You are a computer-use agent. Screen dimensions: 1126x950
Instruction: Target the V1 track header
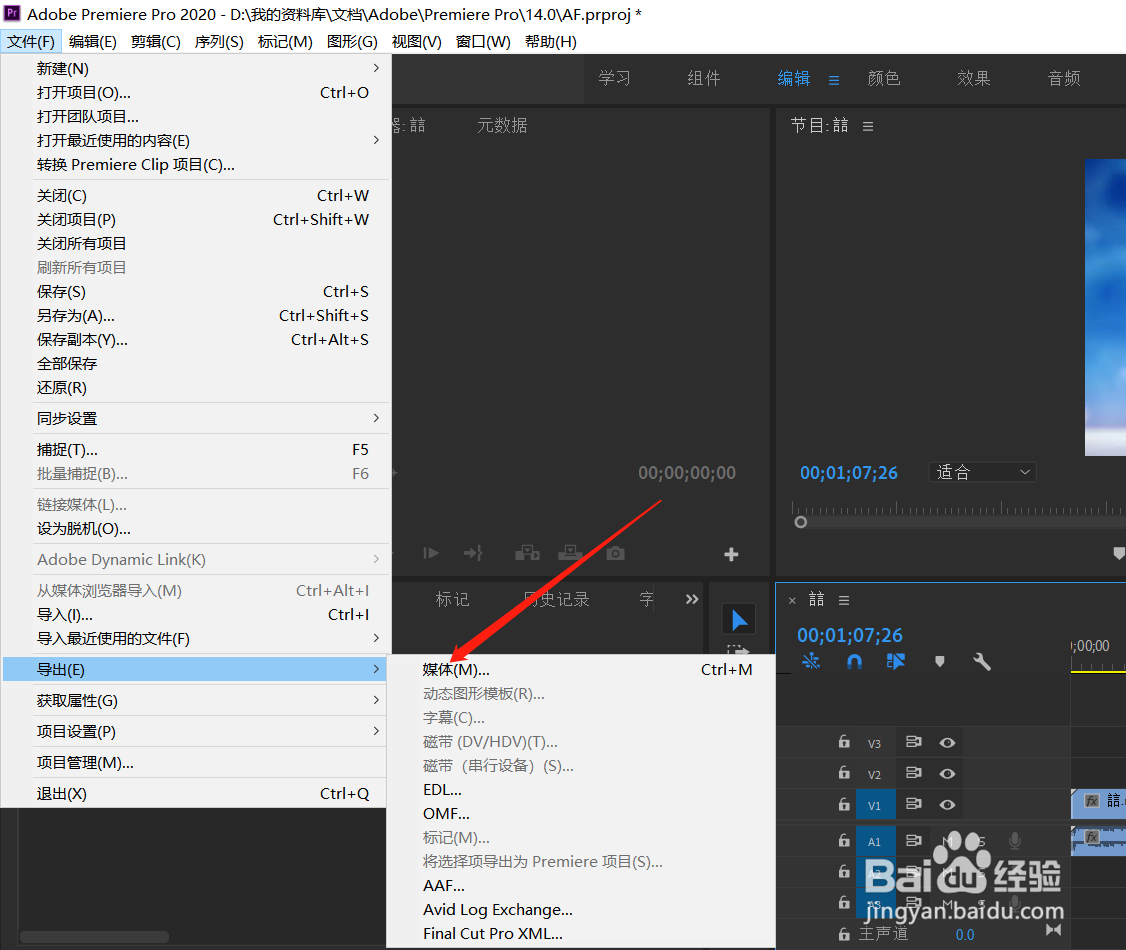[x=874, y=805]
